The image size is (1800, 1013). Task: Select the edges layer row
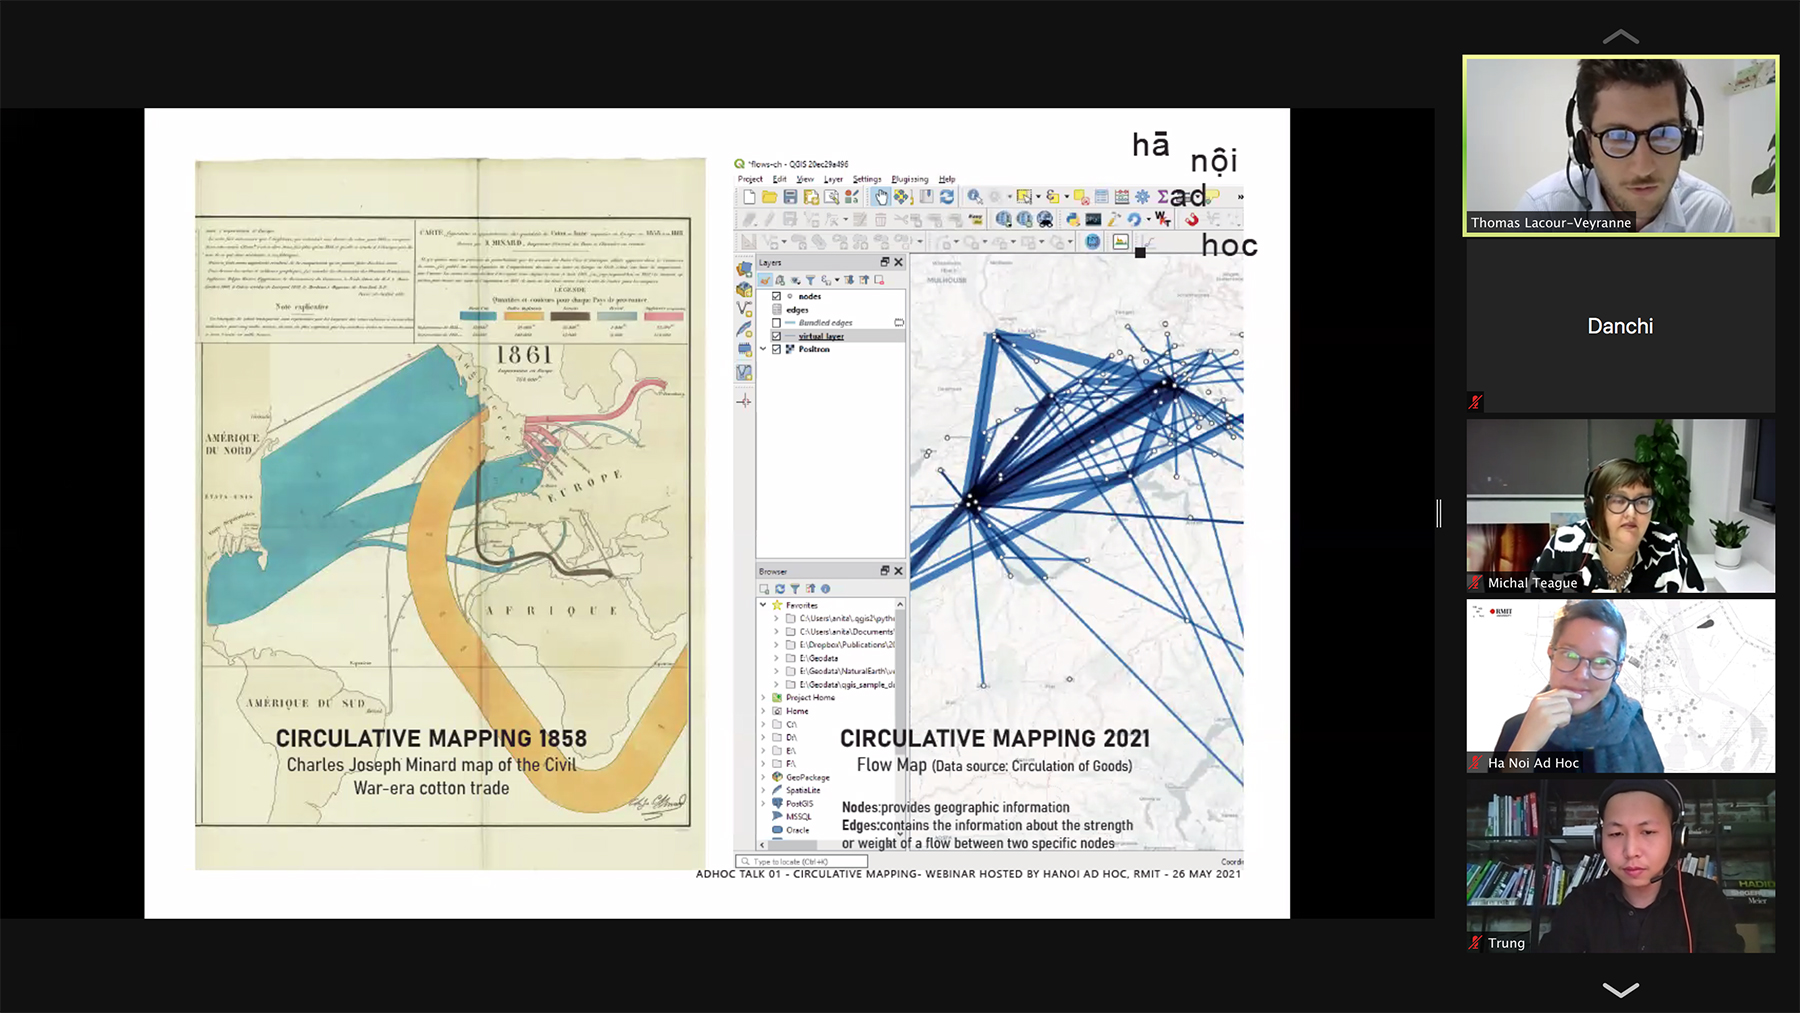(x=831, y=310)
